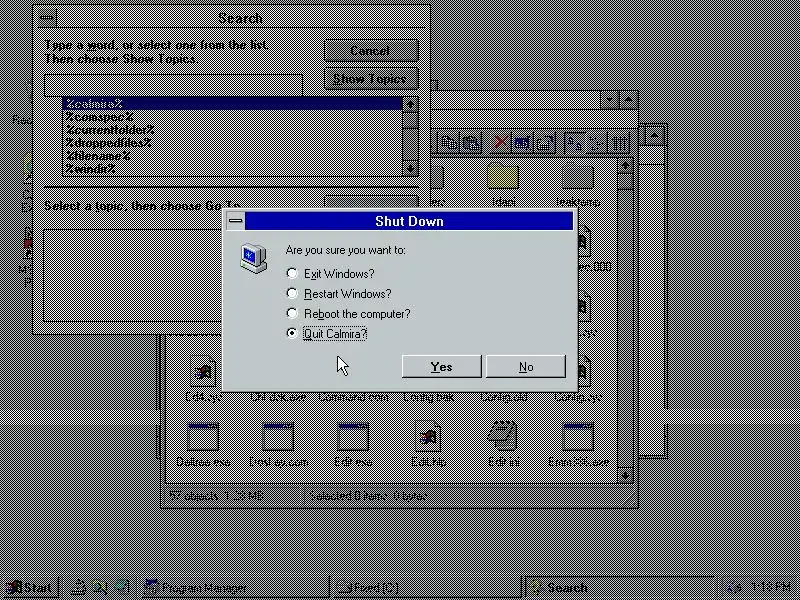Open the Search window system menu
This screenshot has width=800, height=600.
pos(46,18)
